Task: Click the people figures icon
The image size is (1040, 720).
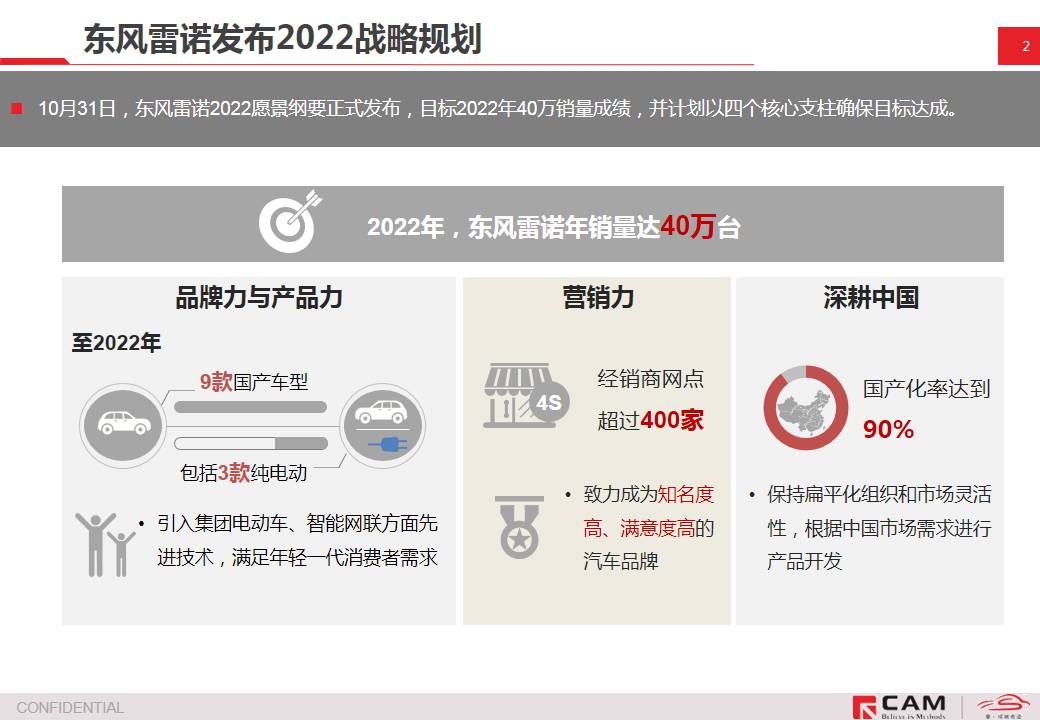Action: pyautogui.click(x=105, y=544)
